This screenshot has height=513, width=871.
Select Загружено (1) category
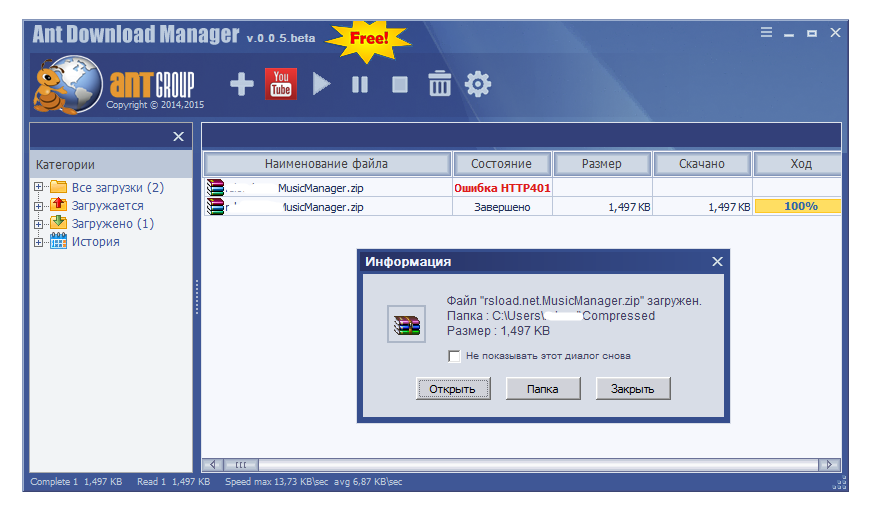click(x=113, y=224)
